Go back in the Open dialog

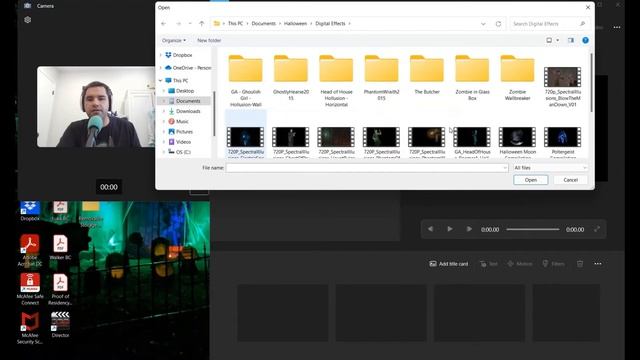pyautogui.click(x=164, y=24)
